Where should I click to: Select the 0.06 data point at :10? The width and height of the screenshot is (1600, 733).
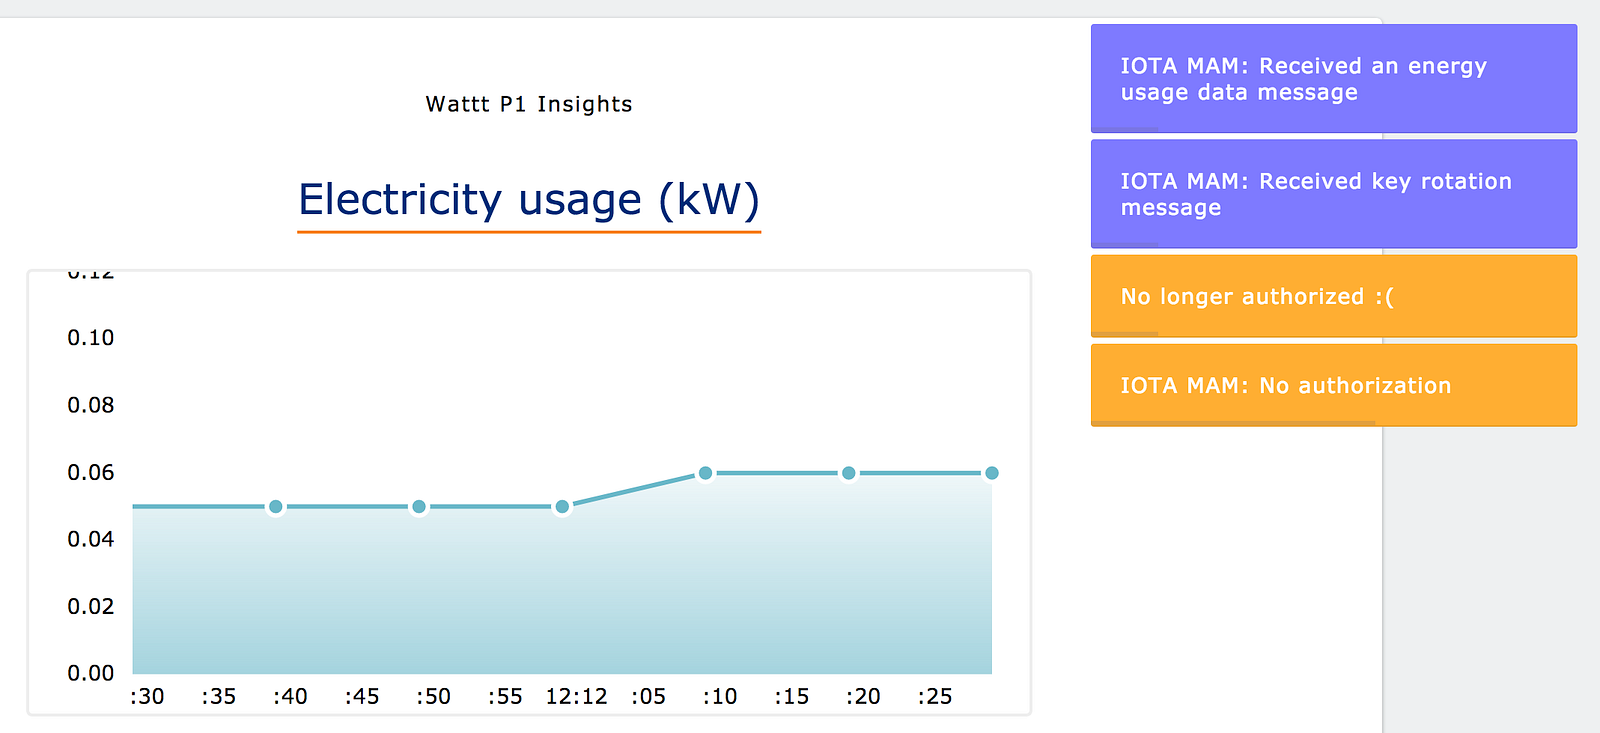[705, 473]
